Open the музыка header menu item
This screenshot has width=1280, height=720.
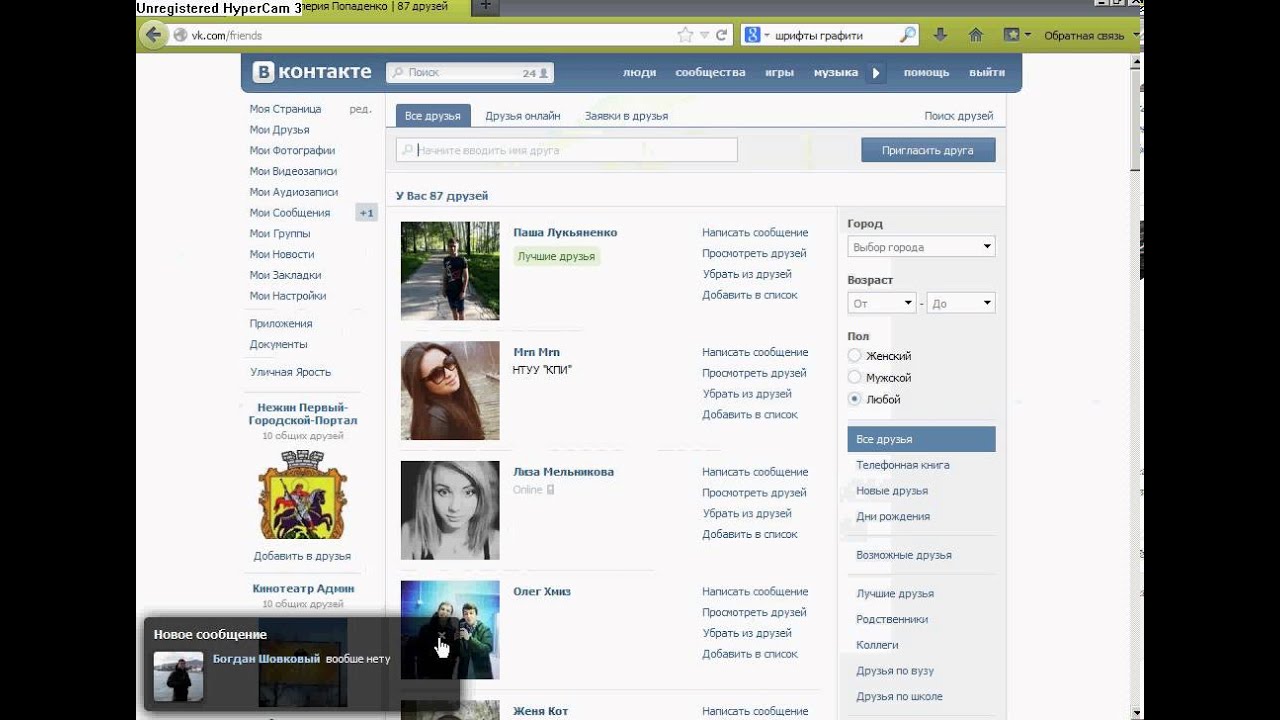pos(836,72)
